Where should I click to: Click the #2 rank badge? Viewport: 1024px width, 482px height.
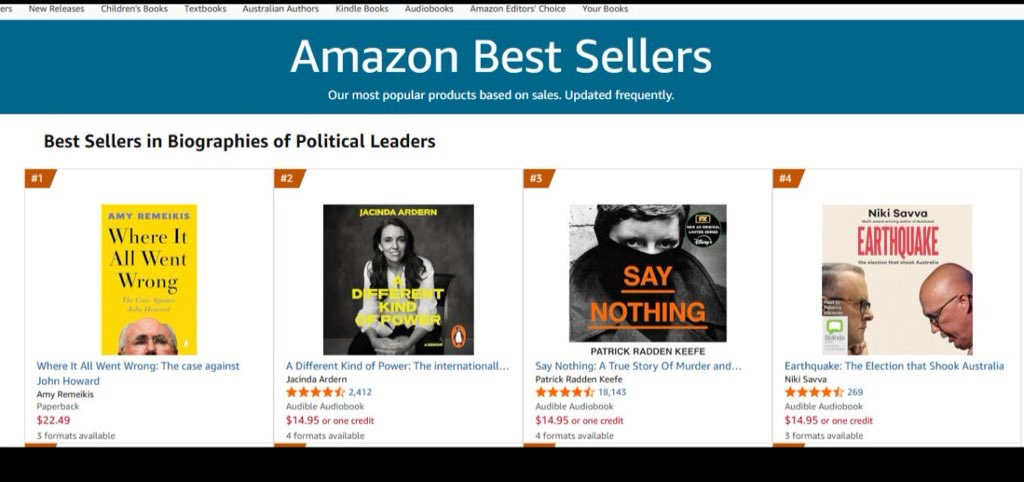288,179
